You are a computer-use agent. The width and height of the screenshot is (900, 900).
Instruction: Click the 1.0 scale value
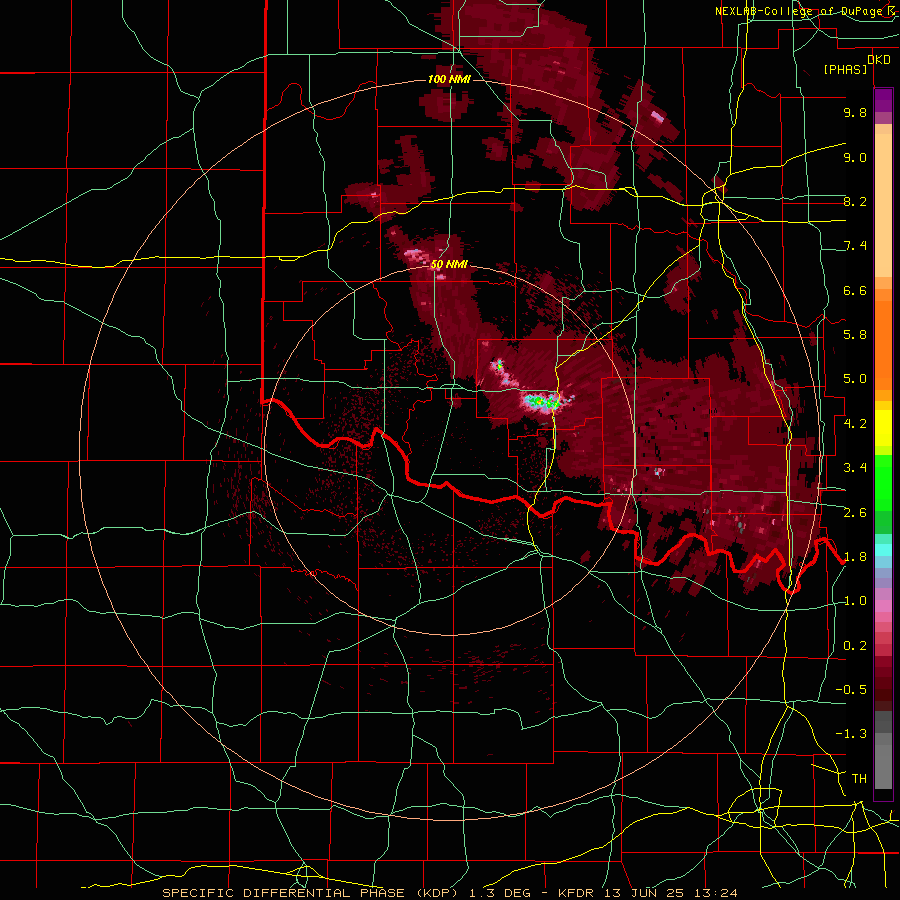[x=855, y=601]
